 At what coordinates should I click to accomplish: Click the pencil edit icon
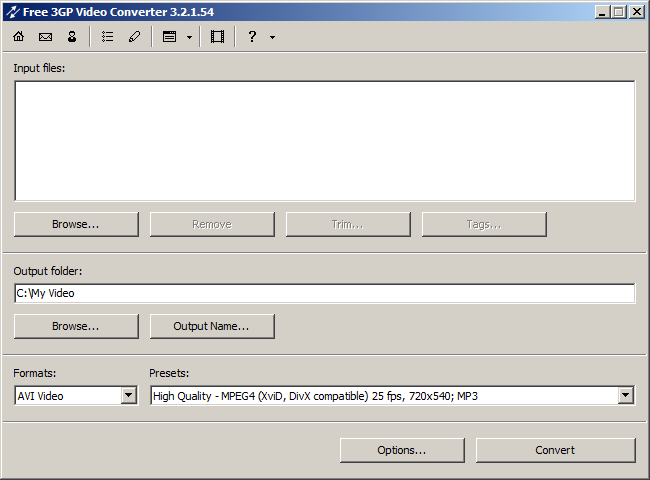134,37
